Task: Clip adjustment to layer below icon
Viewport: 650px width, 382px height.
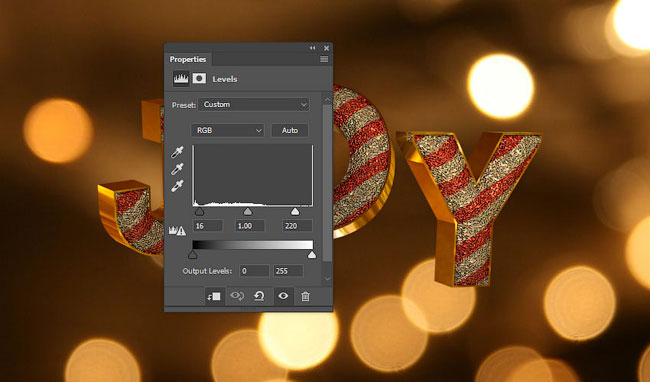Action: click(214, 296)
